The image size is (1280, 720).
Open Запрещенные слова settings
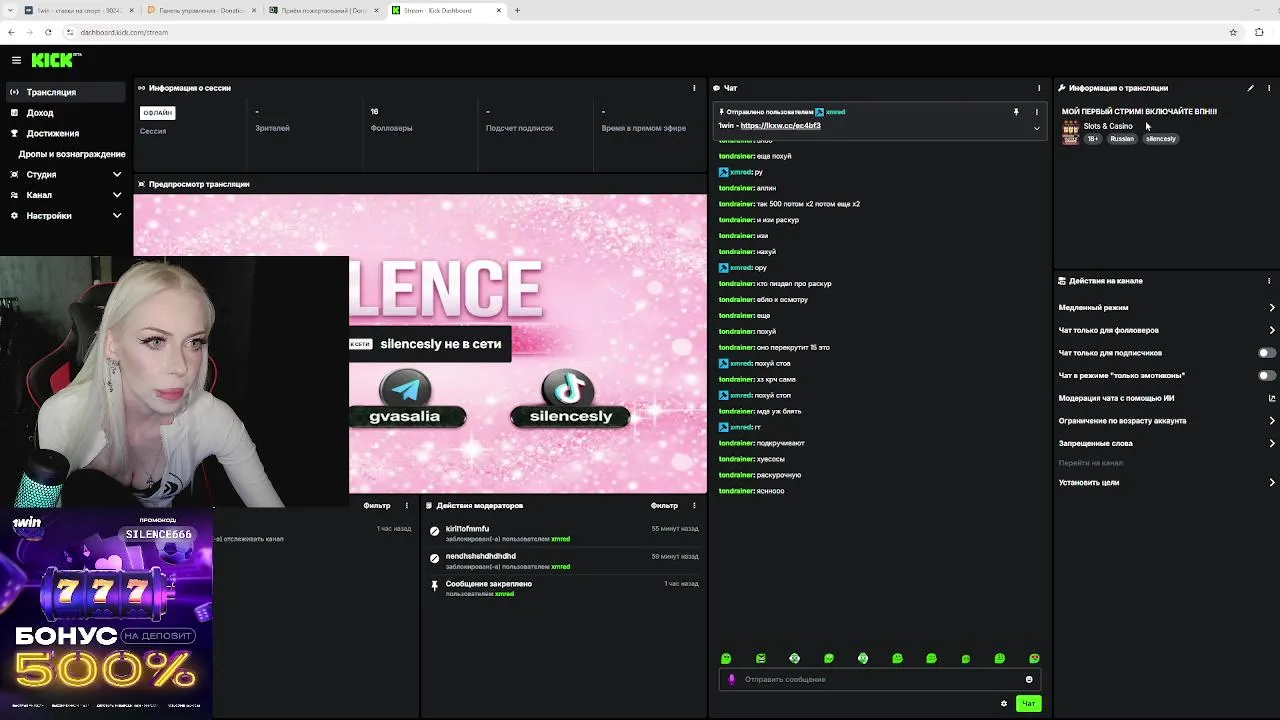(x=1166, y=443)
